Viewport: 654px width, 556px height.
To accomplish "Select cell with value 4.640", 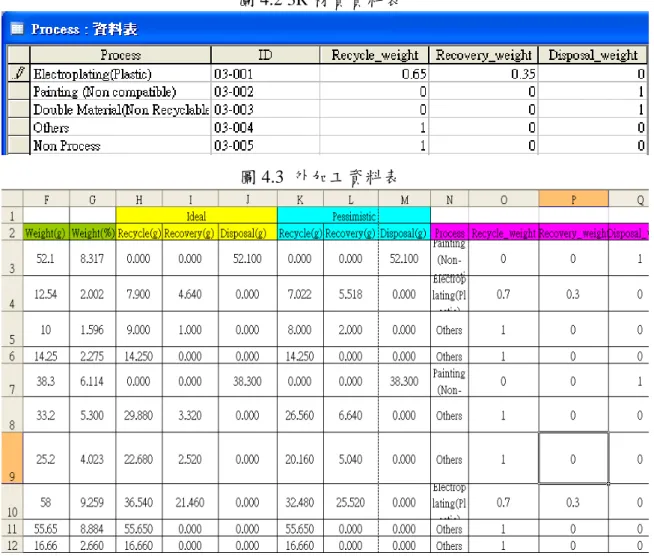I will click(x=190, y=294).
